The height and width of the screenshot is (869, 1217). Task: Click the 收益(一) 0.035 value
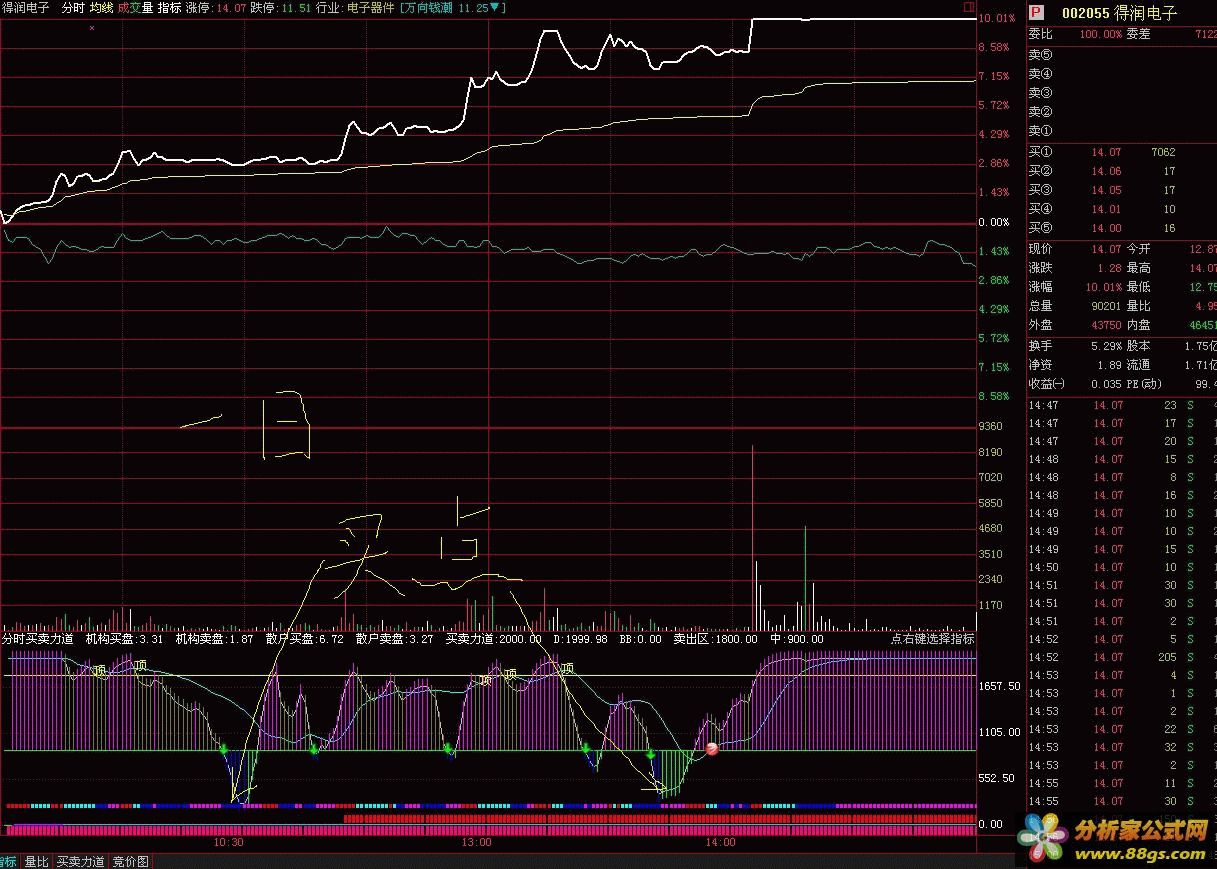1106,384
